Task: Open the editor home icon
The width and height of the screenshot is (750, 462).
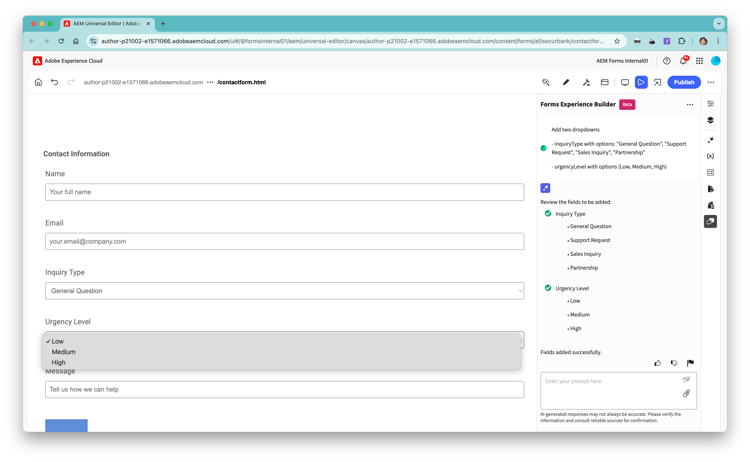Action: coord(38,82)
